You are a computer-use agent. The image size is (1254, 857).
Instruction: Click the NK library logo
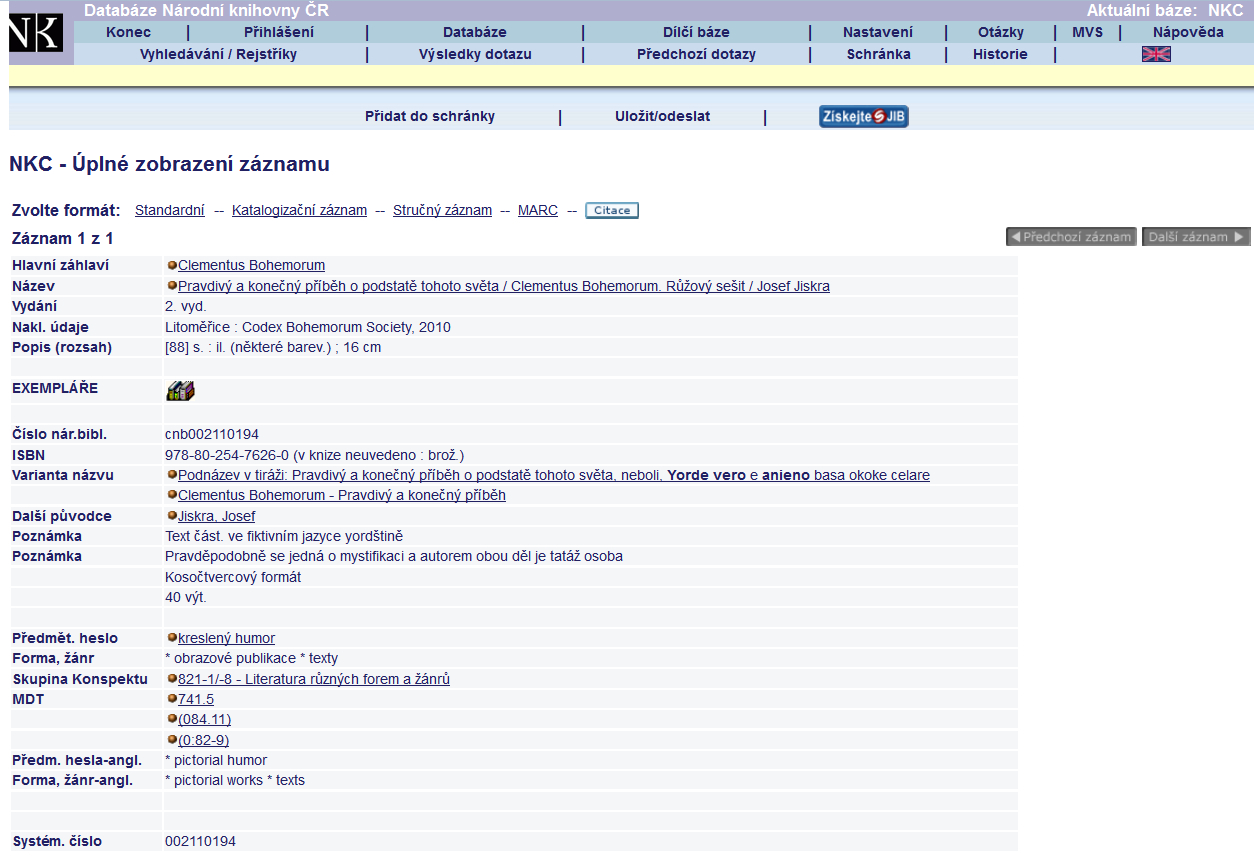(36, 33)
